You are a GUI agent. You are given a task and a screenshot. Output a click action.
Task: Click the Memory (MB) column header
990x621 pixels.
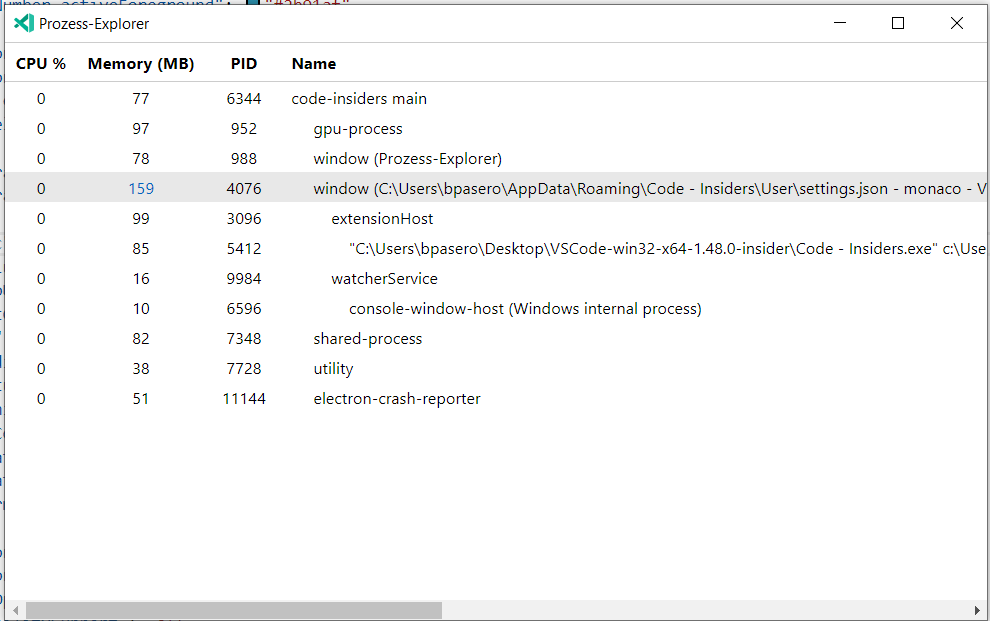pos(141,64)
